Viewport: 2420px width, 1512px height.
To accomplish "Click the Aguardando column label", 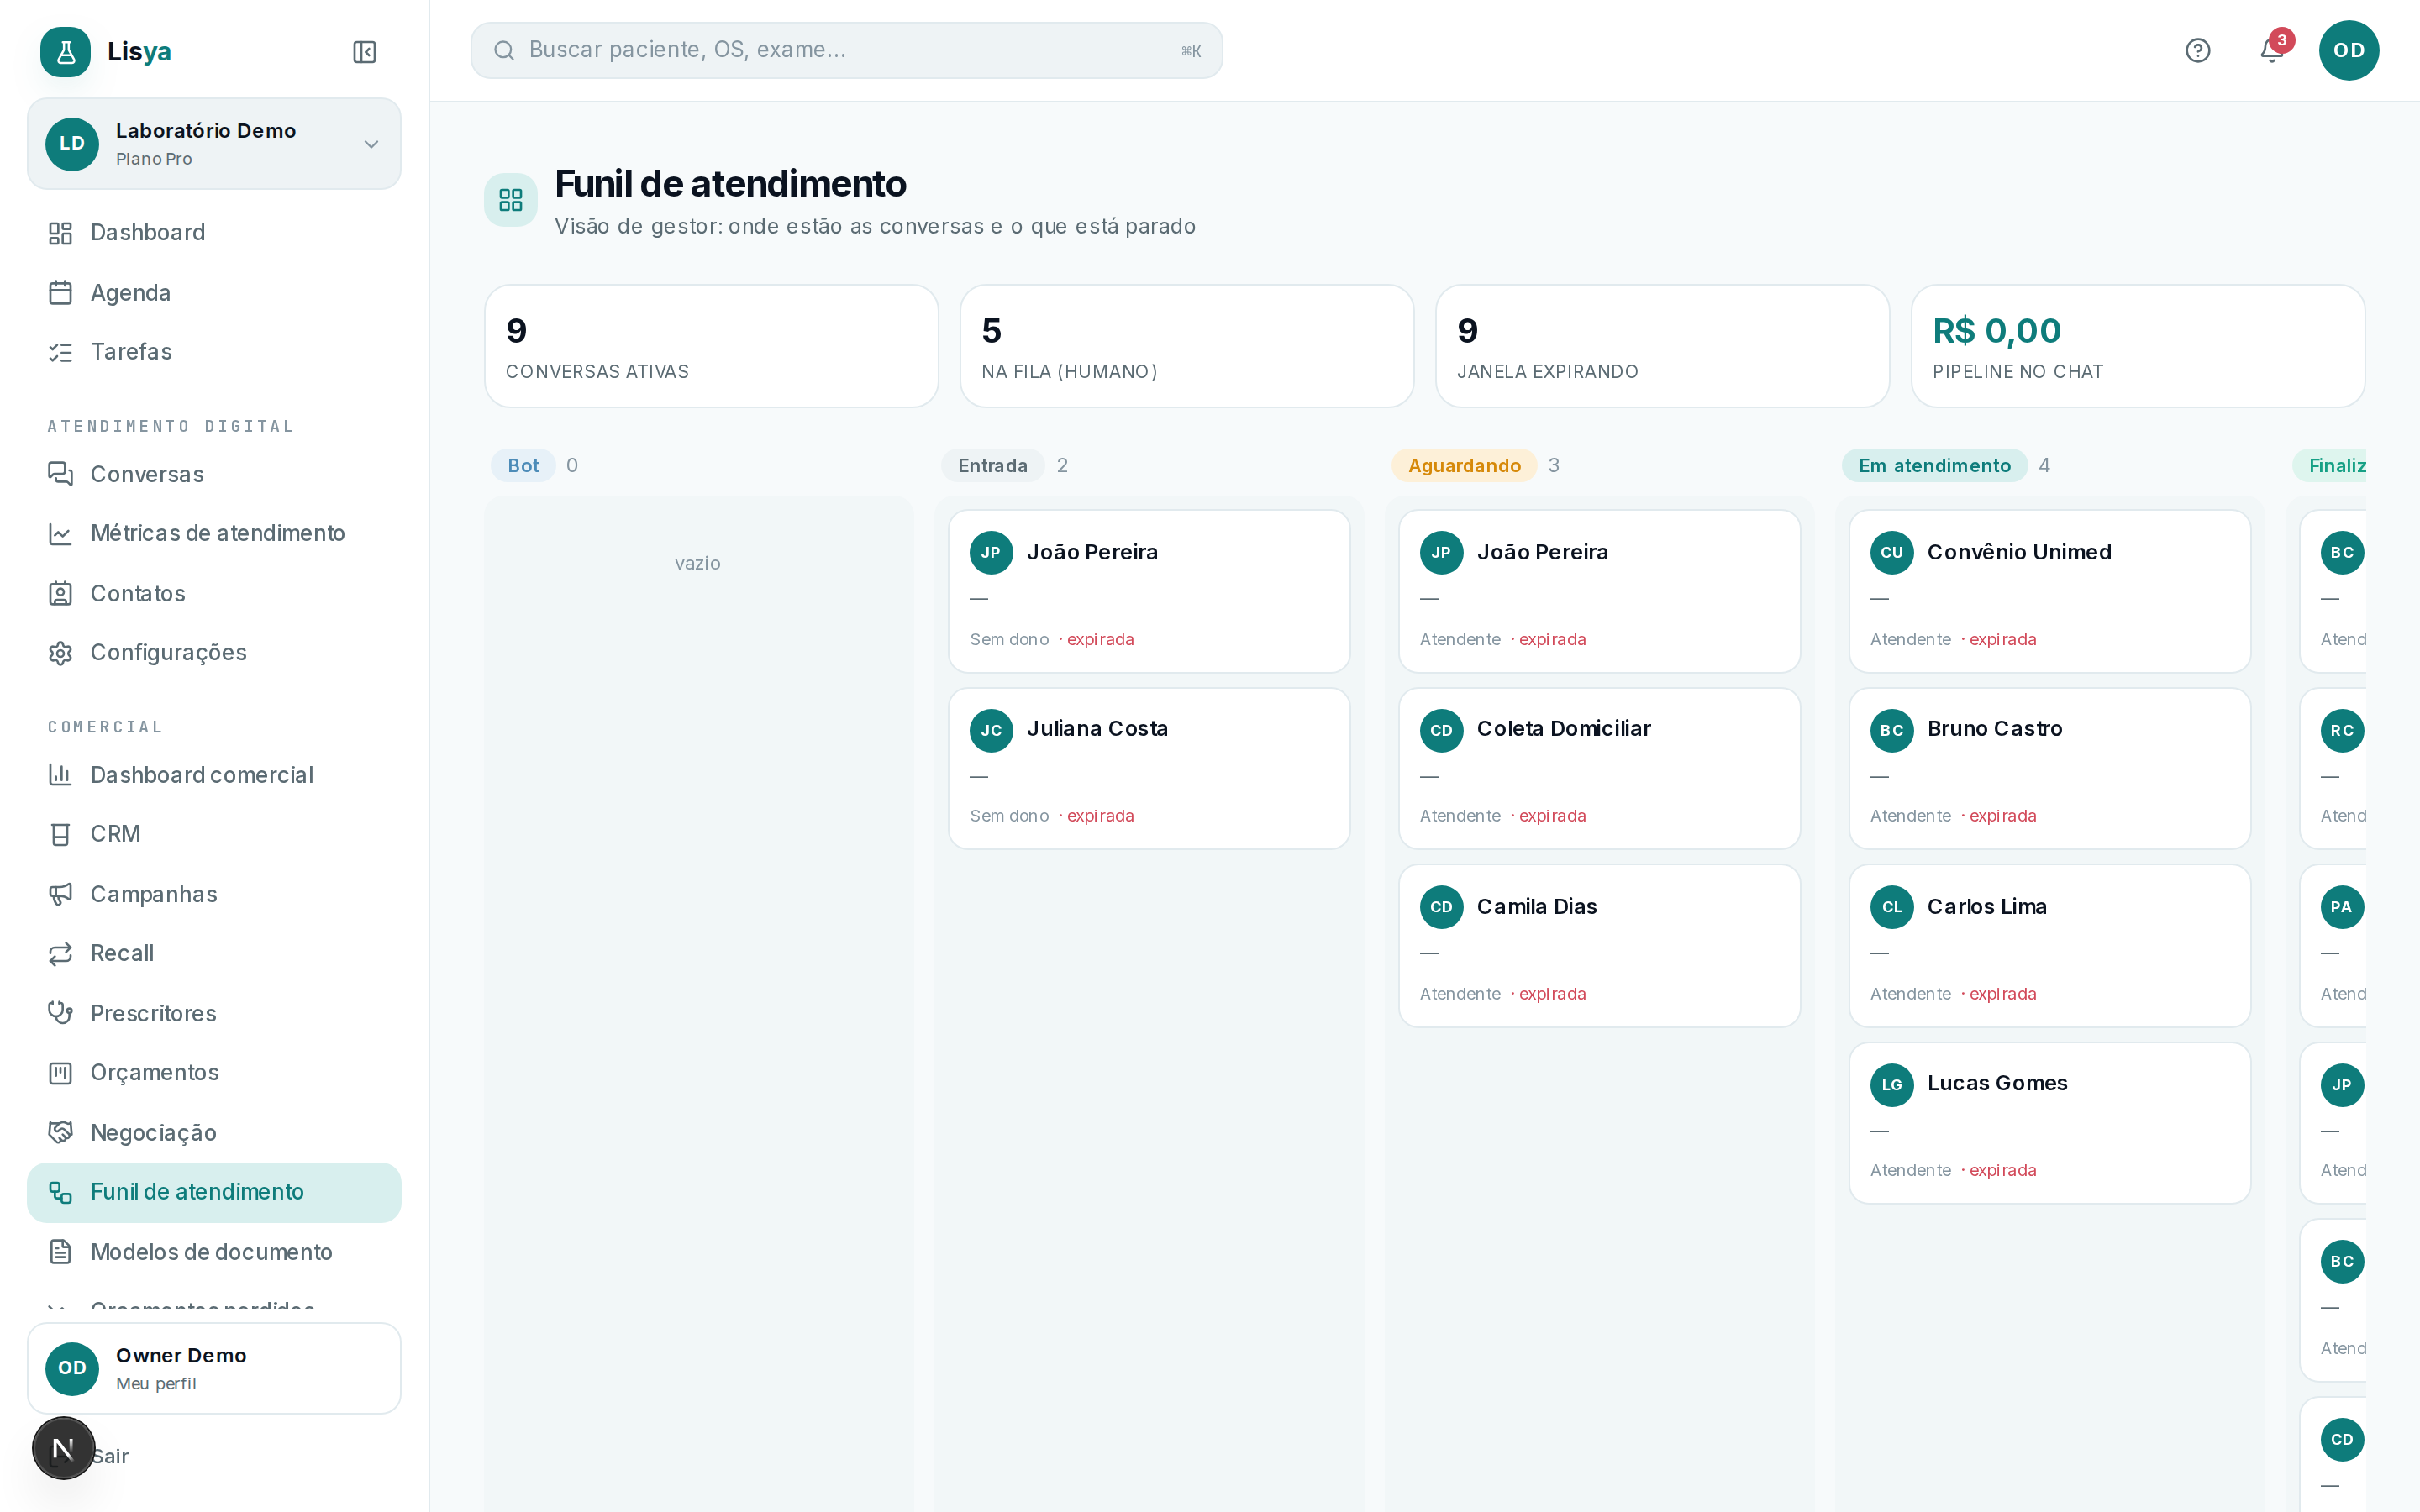I will (1464, 465).
